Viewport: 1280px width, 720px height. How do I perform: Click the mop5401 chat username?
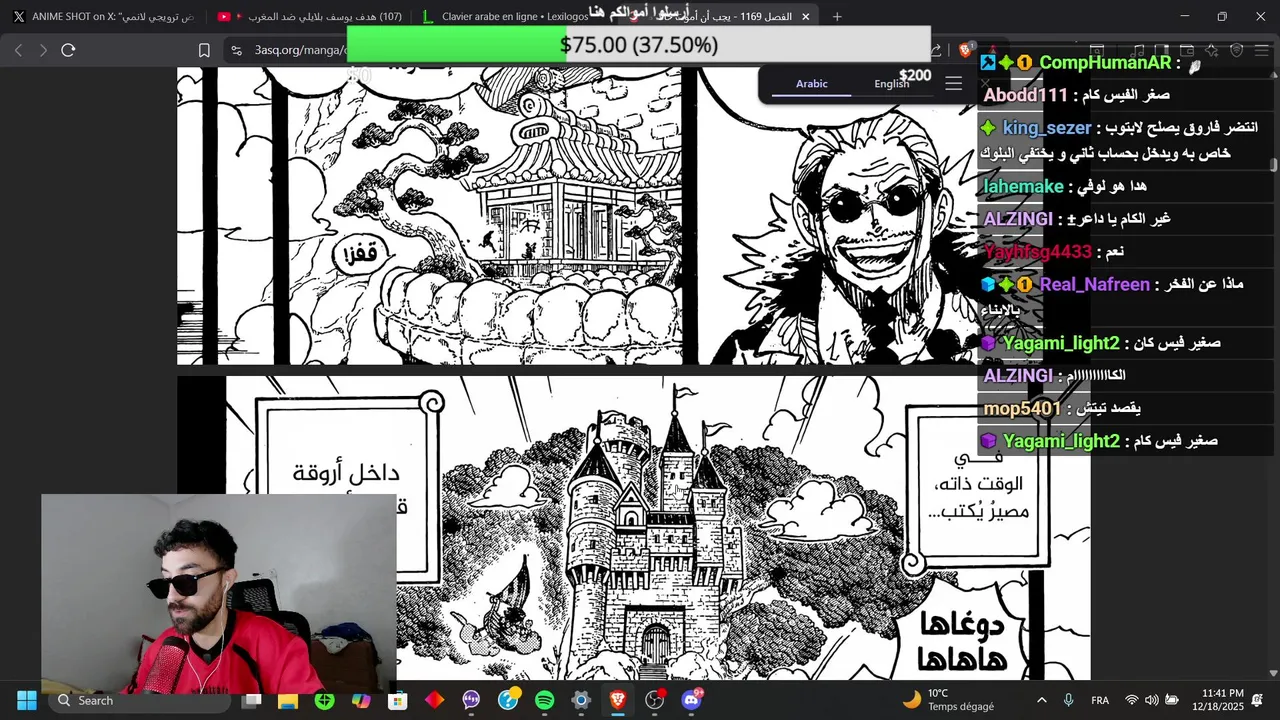click(x=1022, y=408)
